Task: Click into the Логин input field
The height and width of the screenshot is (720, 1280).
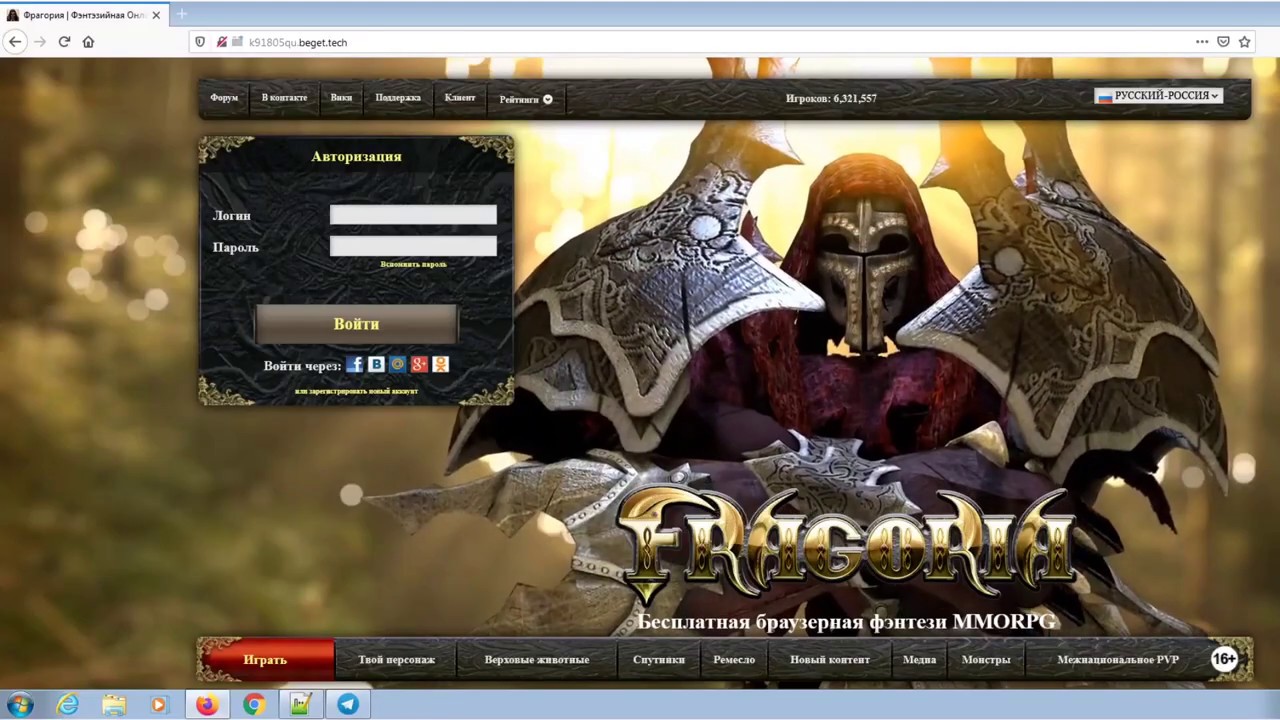Action: tap(413, 214)
